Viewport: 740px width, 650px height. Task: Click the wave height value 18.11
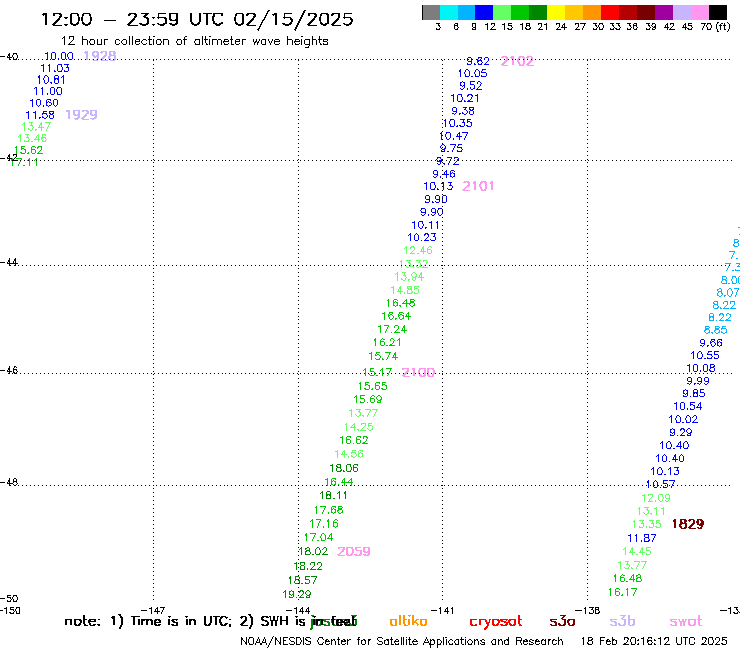click(333, 495)
